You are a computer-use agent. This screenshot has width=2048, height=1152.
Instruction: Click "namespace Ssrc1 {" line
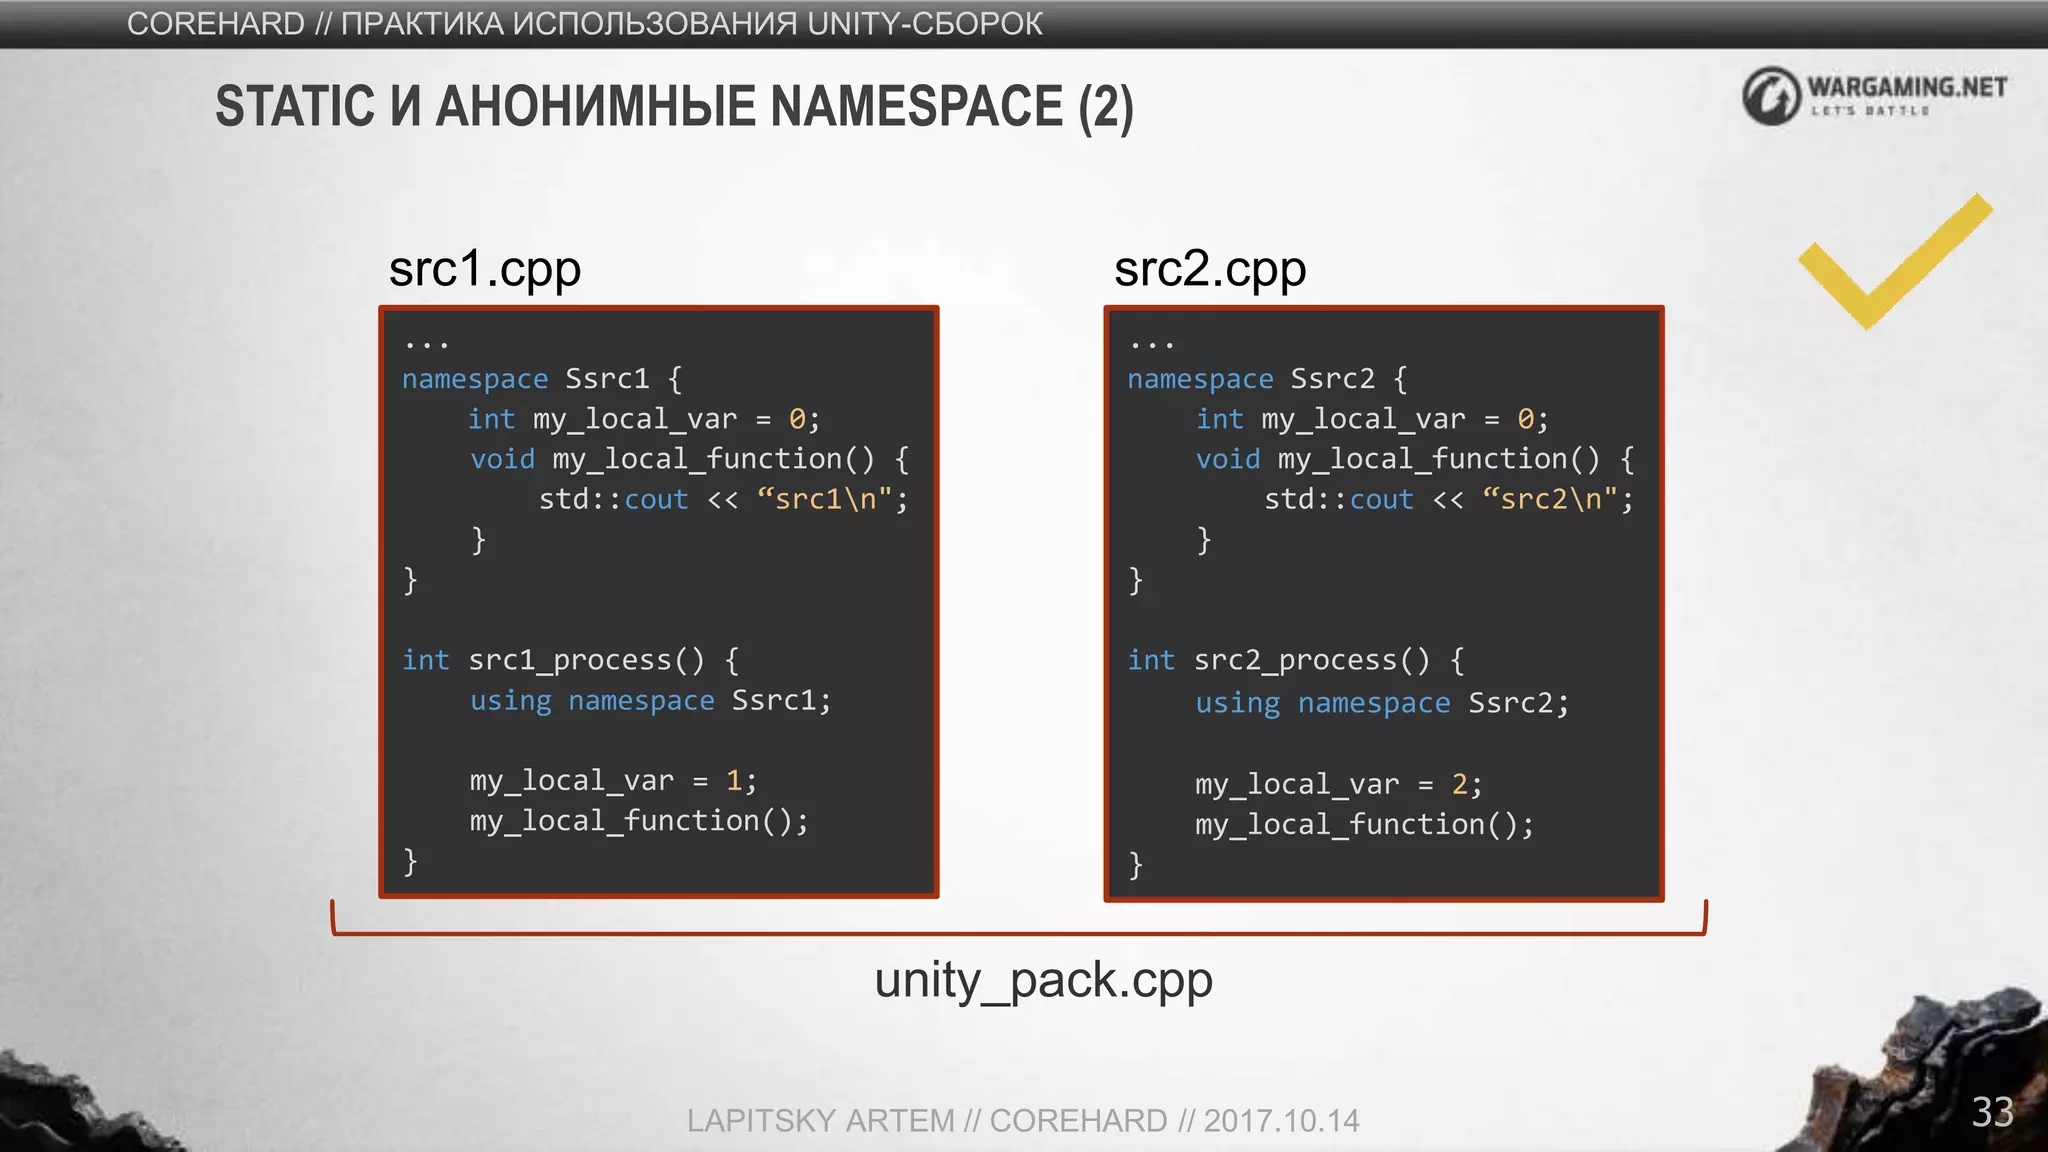click(542, 379)
